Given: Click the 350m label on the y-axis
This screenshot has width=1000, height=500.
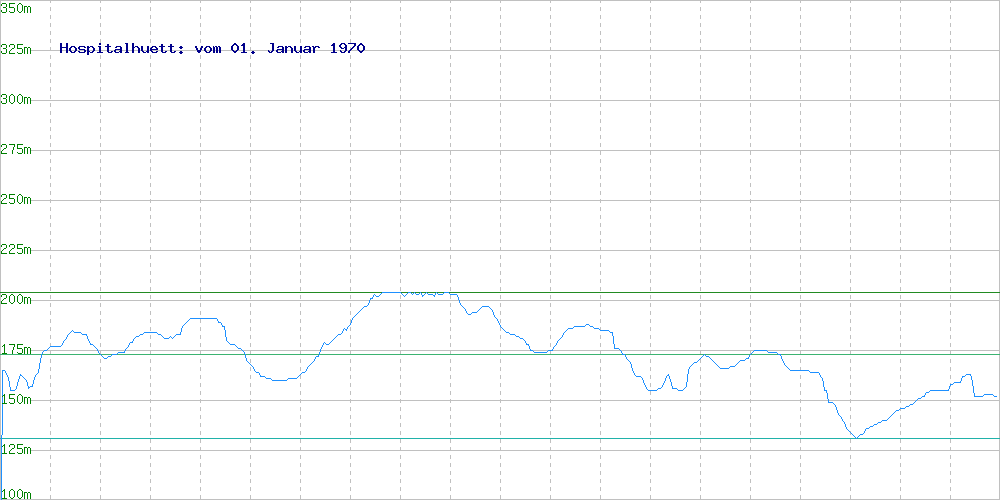Looking at the screenshot, I should click(x=16, y=7).
